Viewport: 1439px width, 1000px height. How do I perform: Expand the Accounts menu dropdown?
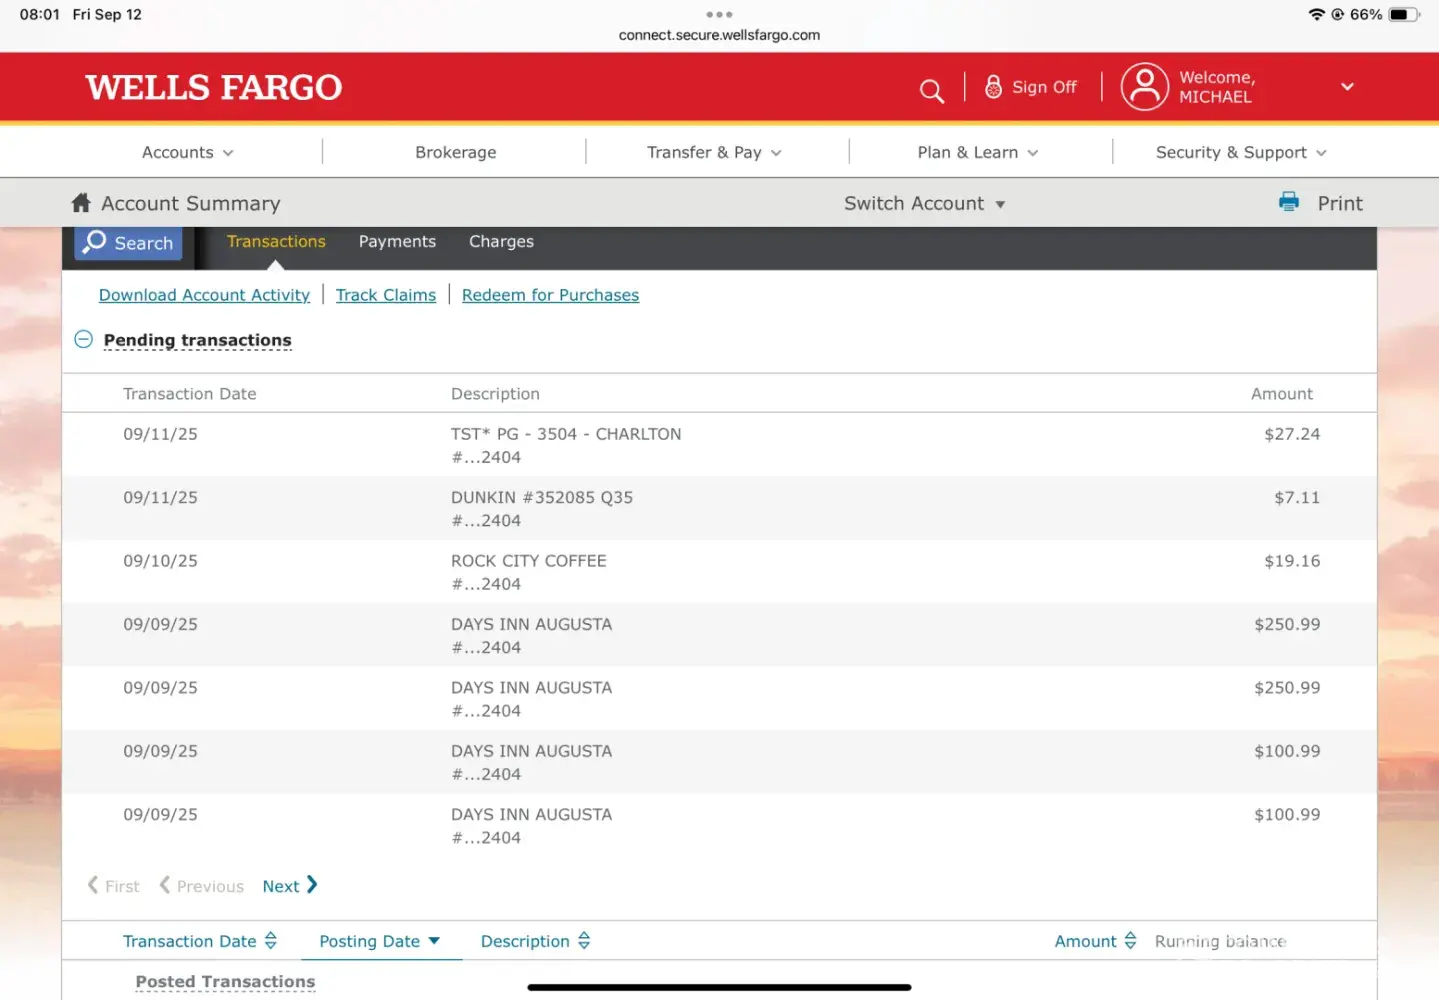coord(187,152)
